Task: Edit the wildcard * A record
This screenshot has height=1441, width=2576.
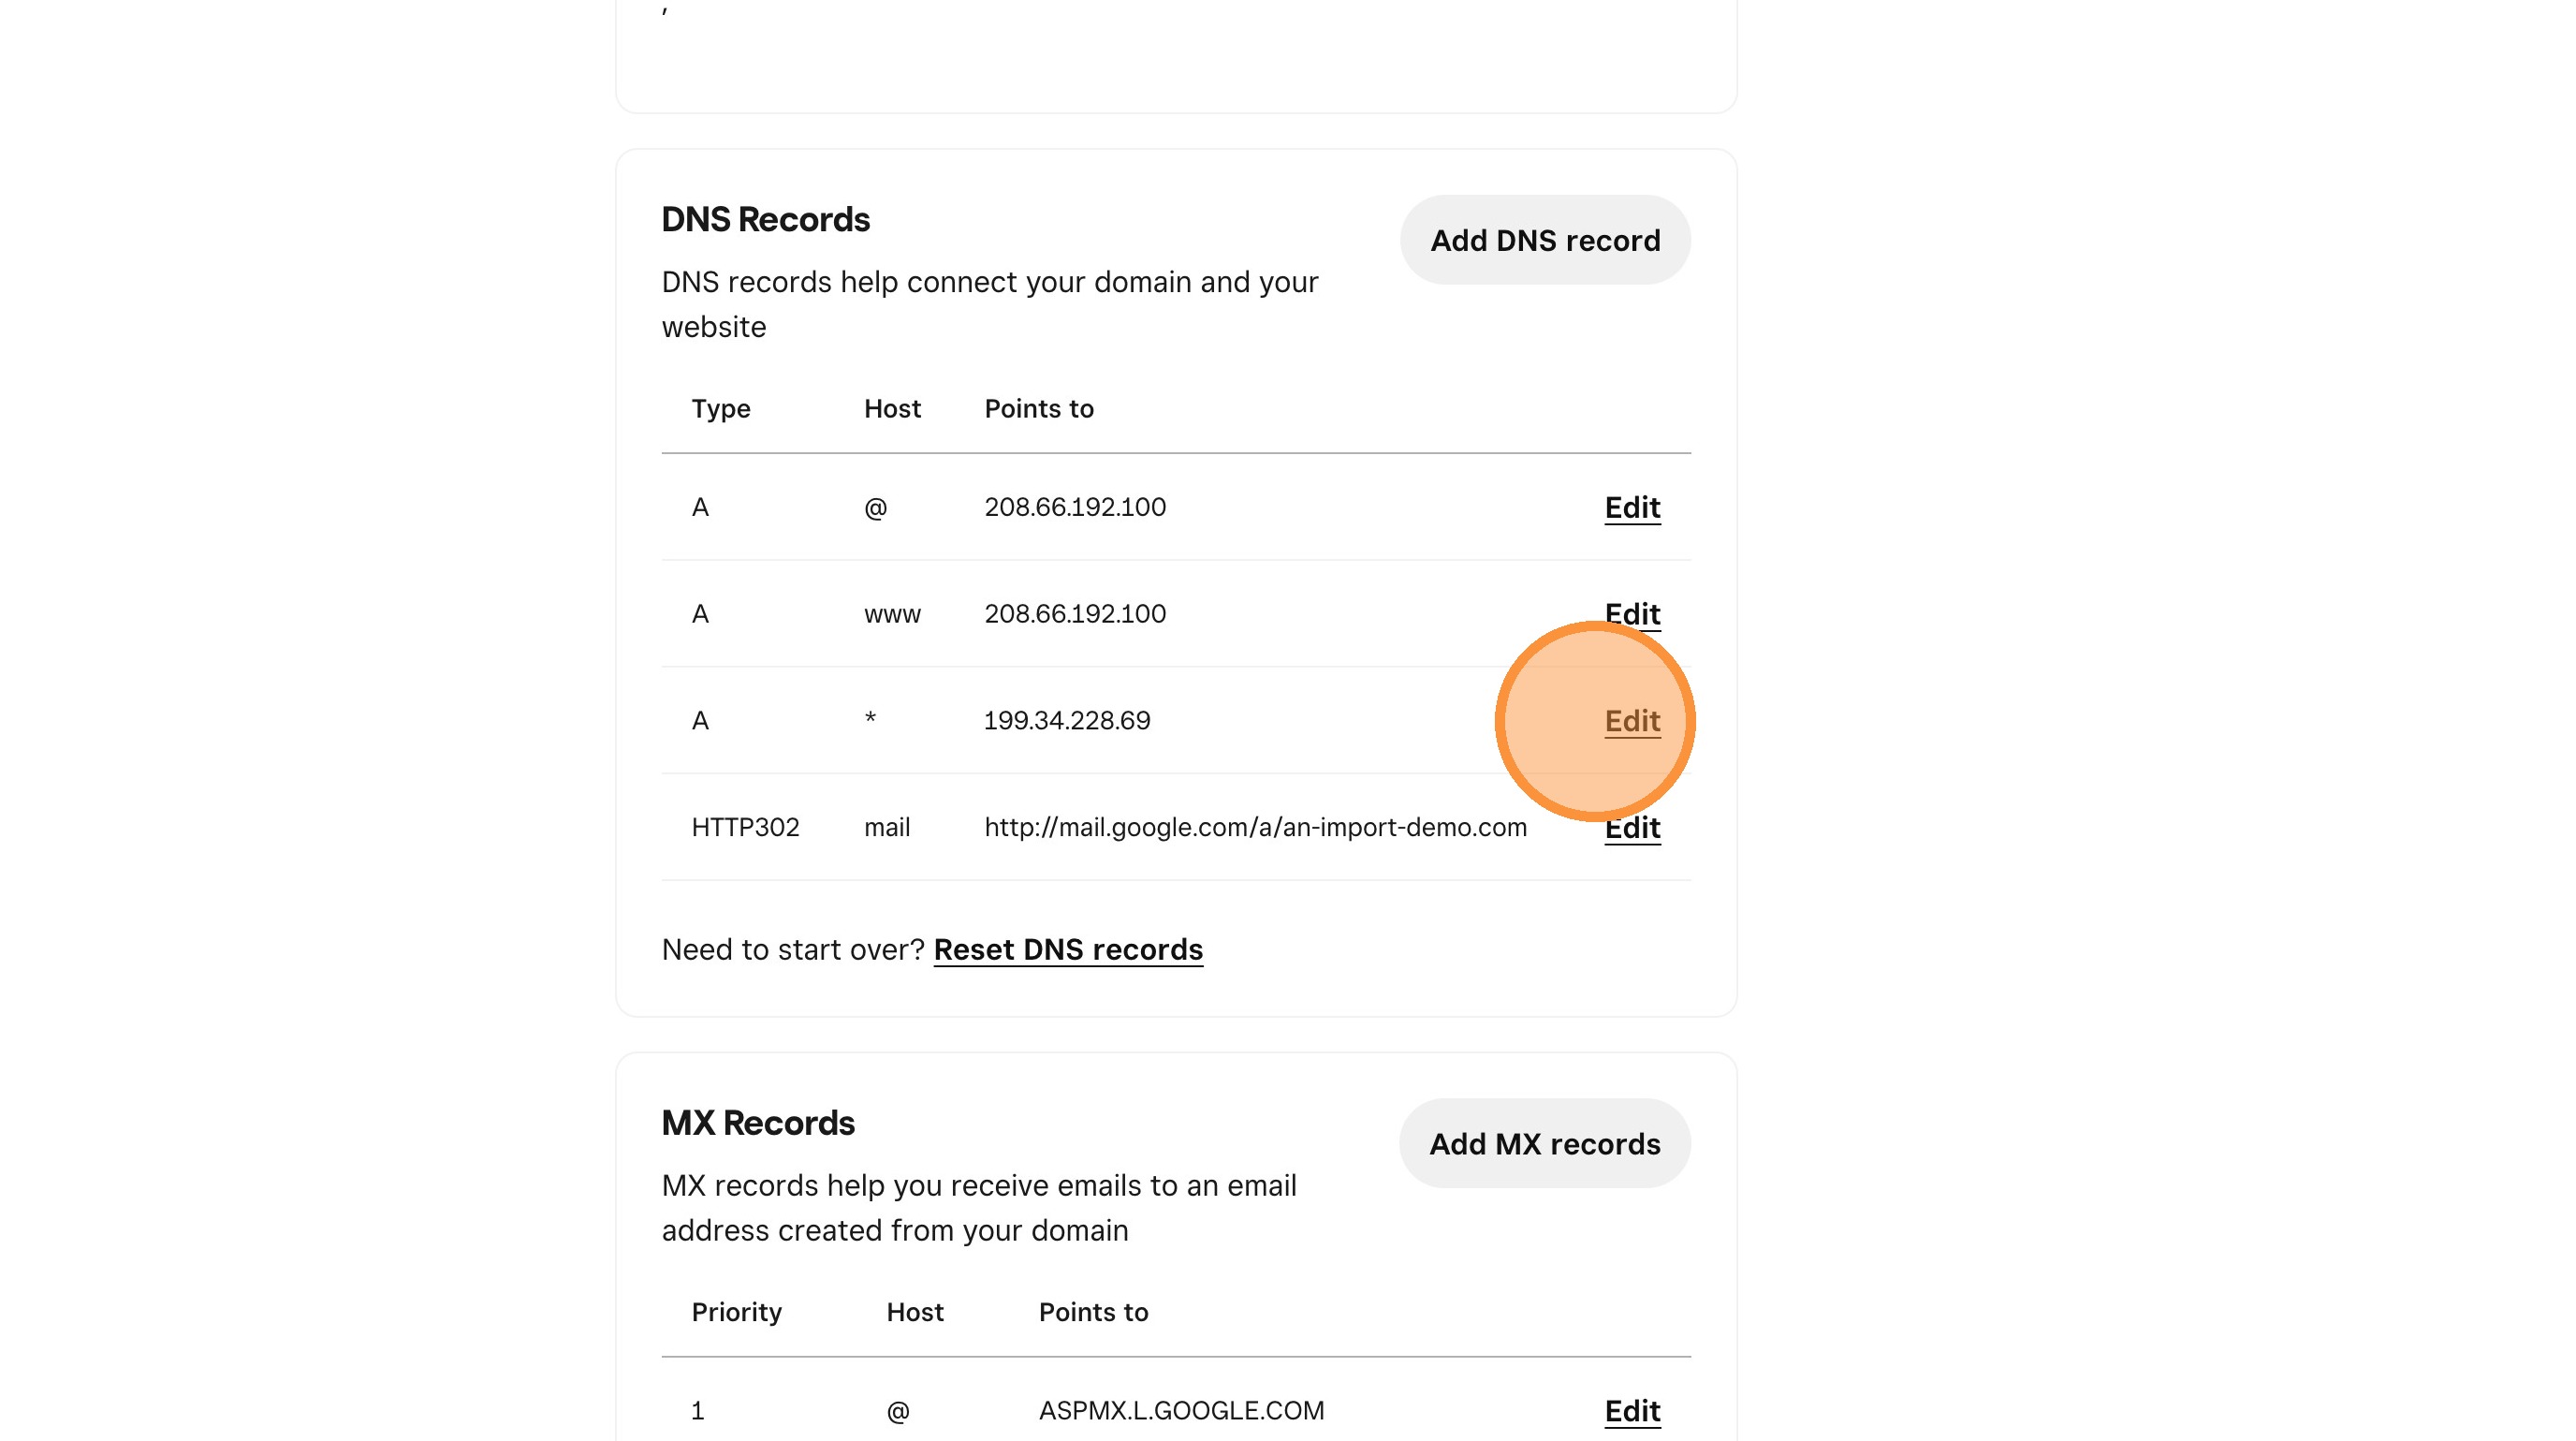Action: point(1631,720)
